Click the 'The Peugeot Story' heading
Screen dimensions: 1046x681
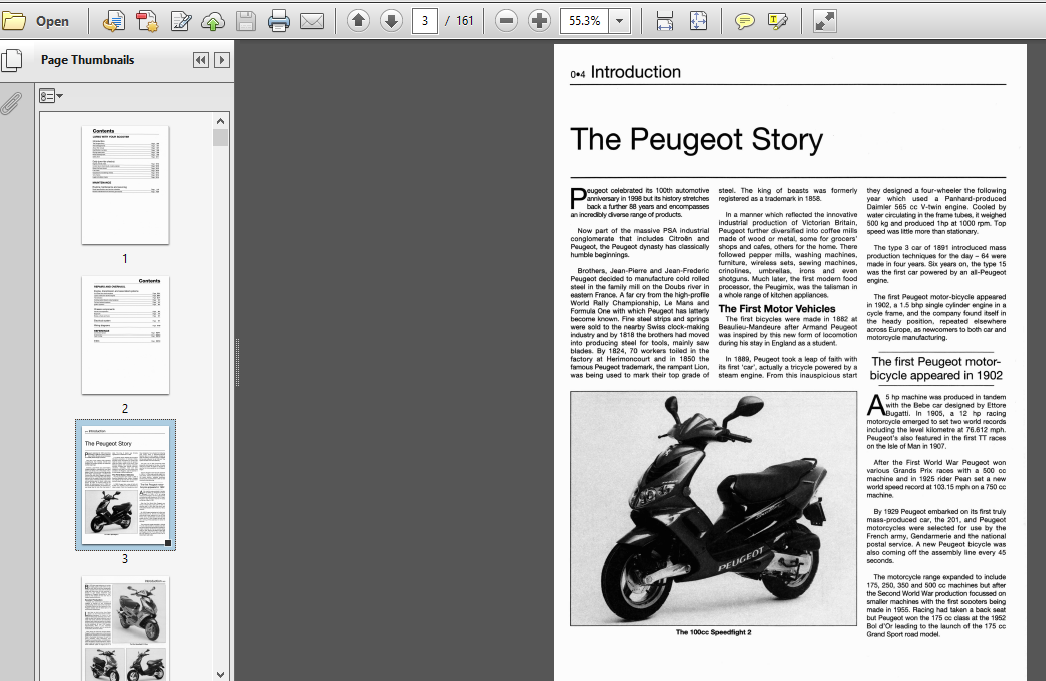click(x=696, y=139)
